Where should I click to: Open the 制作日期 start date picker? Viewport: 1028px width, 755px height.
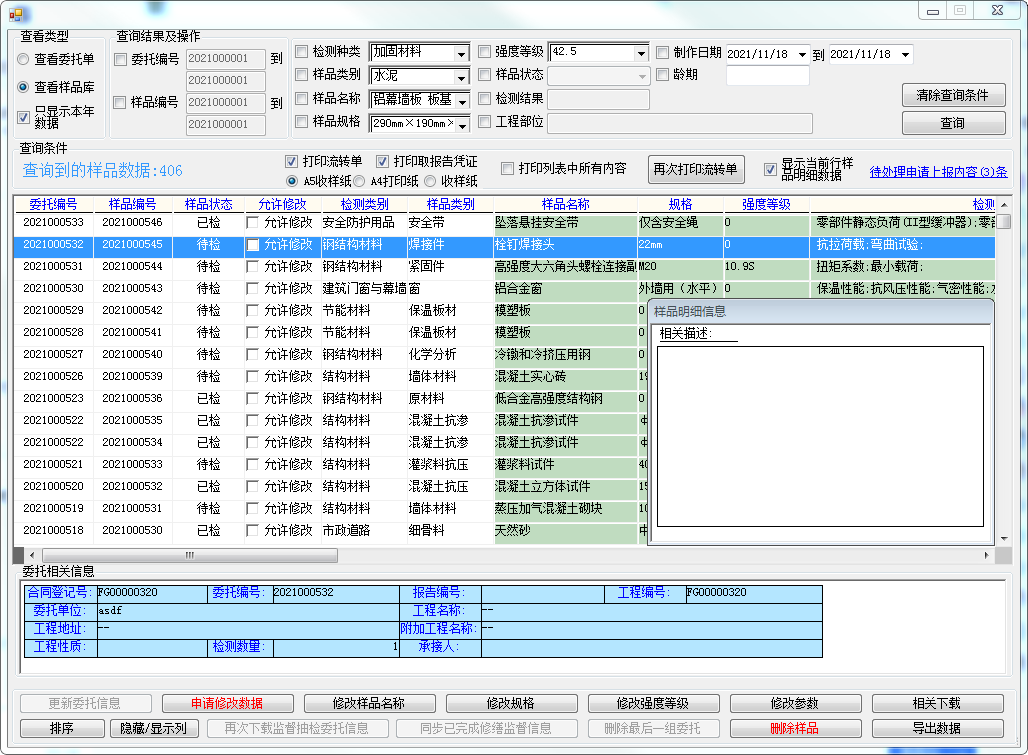tap(803, 54)
